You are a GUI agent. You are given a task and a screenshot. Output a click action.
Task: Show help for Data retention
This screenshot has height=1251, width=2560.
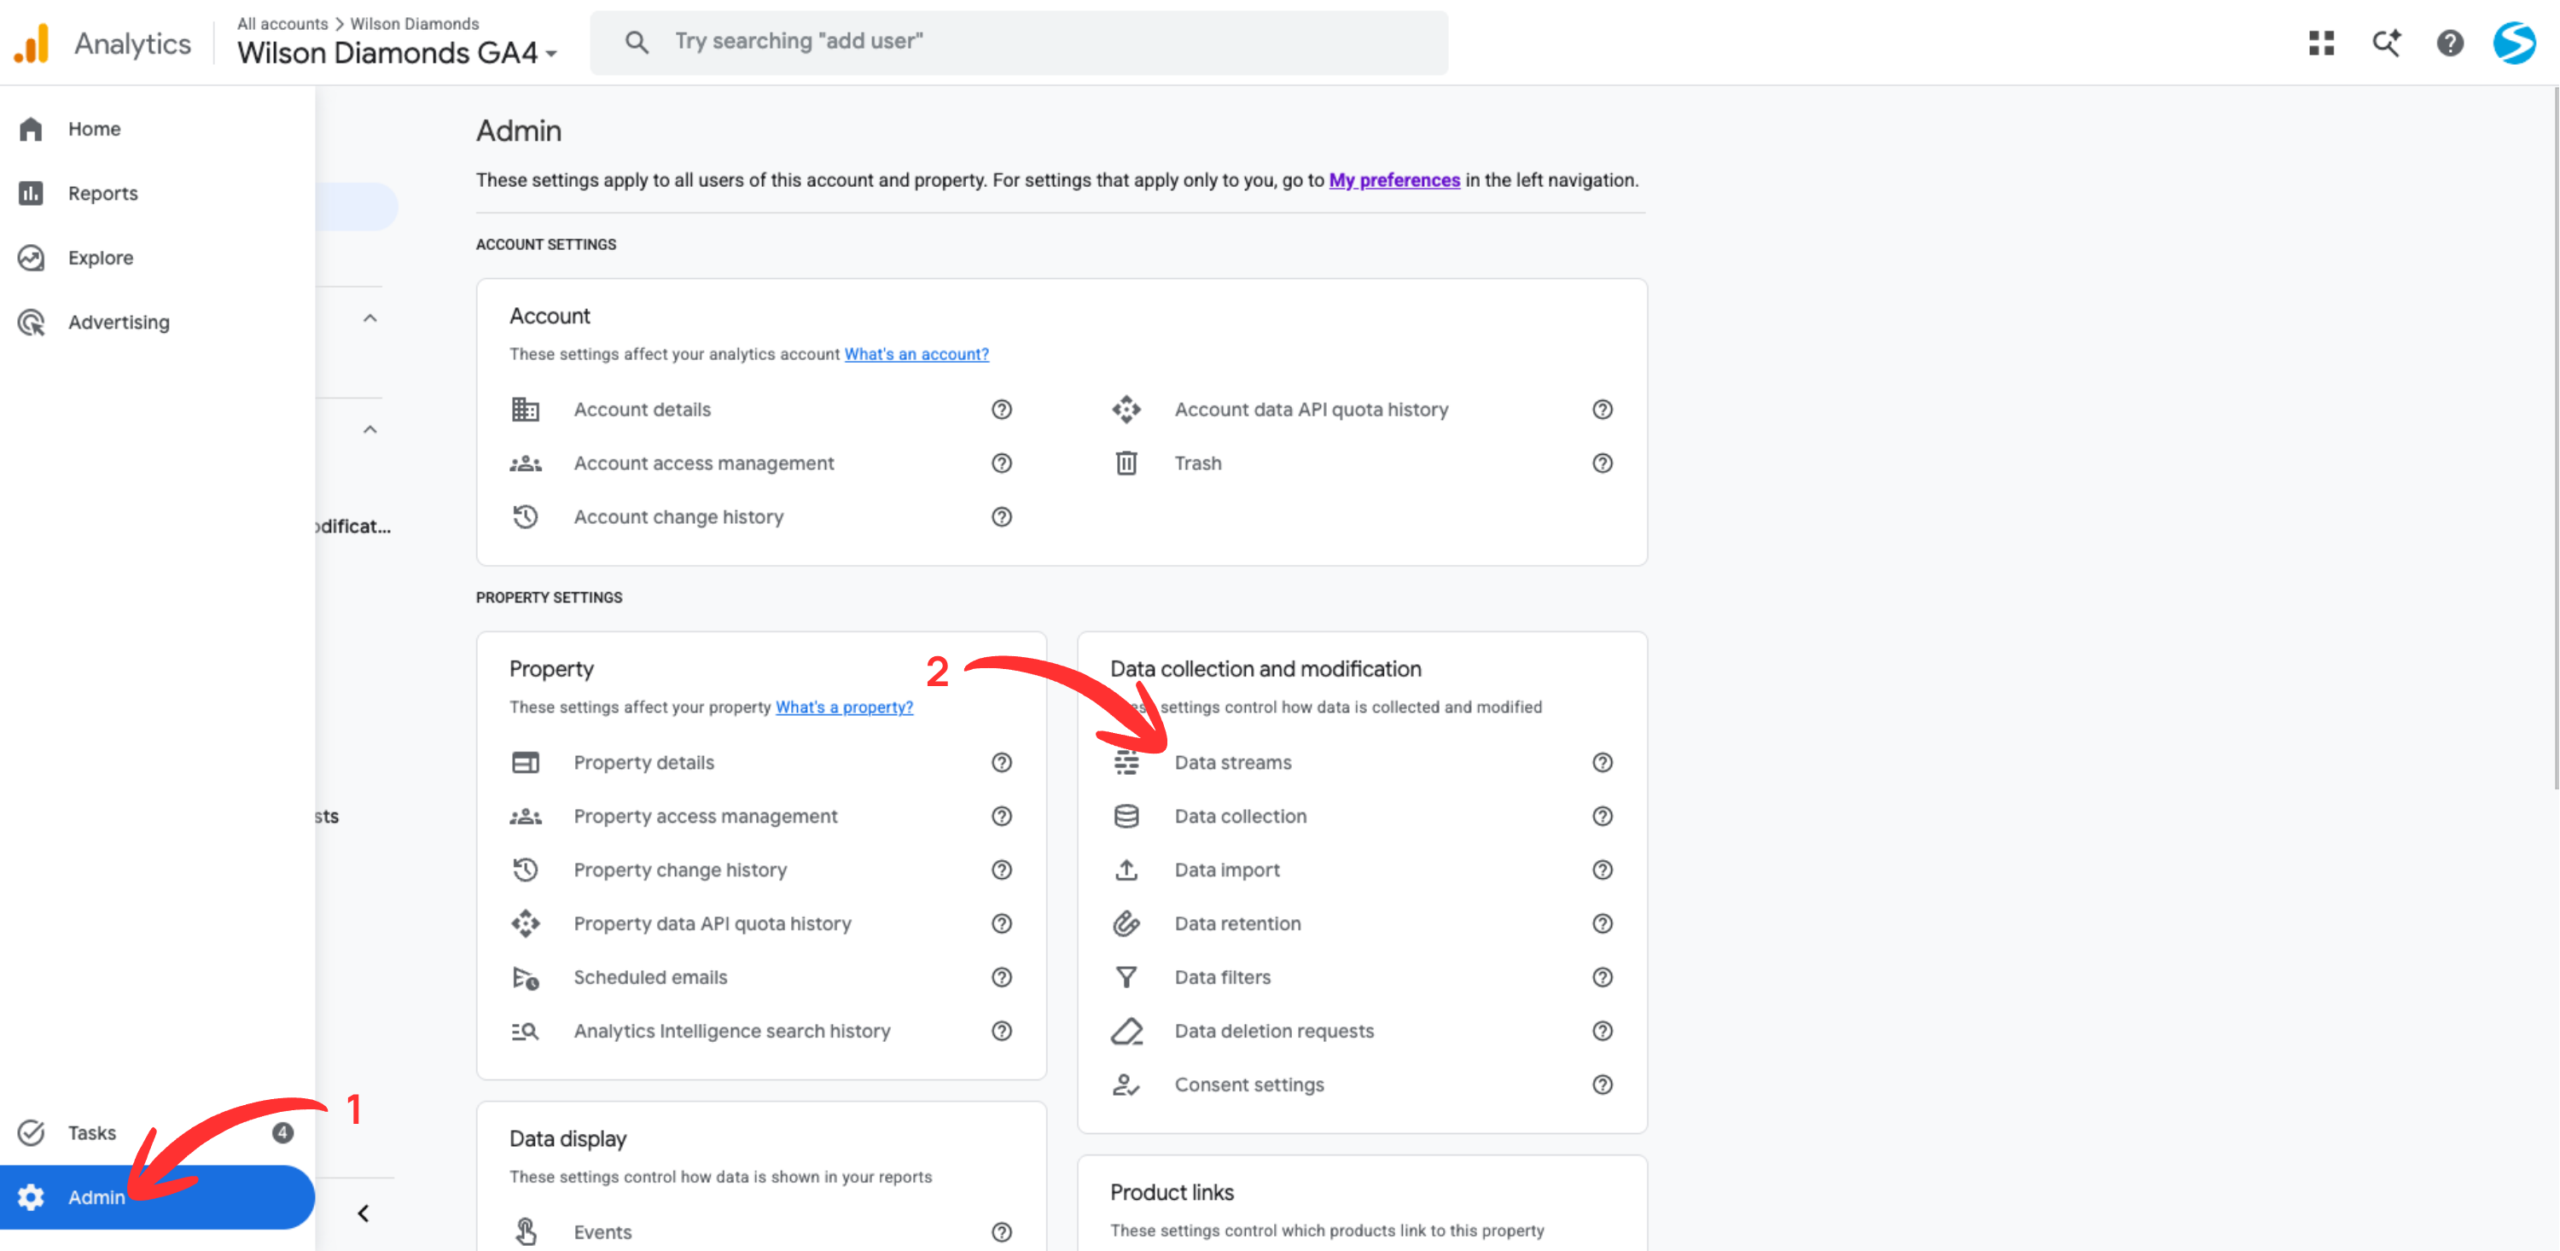[1602, 924]
